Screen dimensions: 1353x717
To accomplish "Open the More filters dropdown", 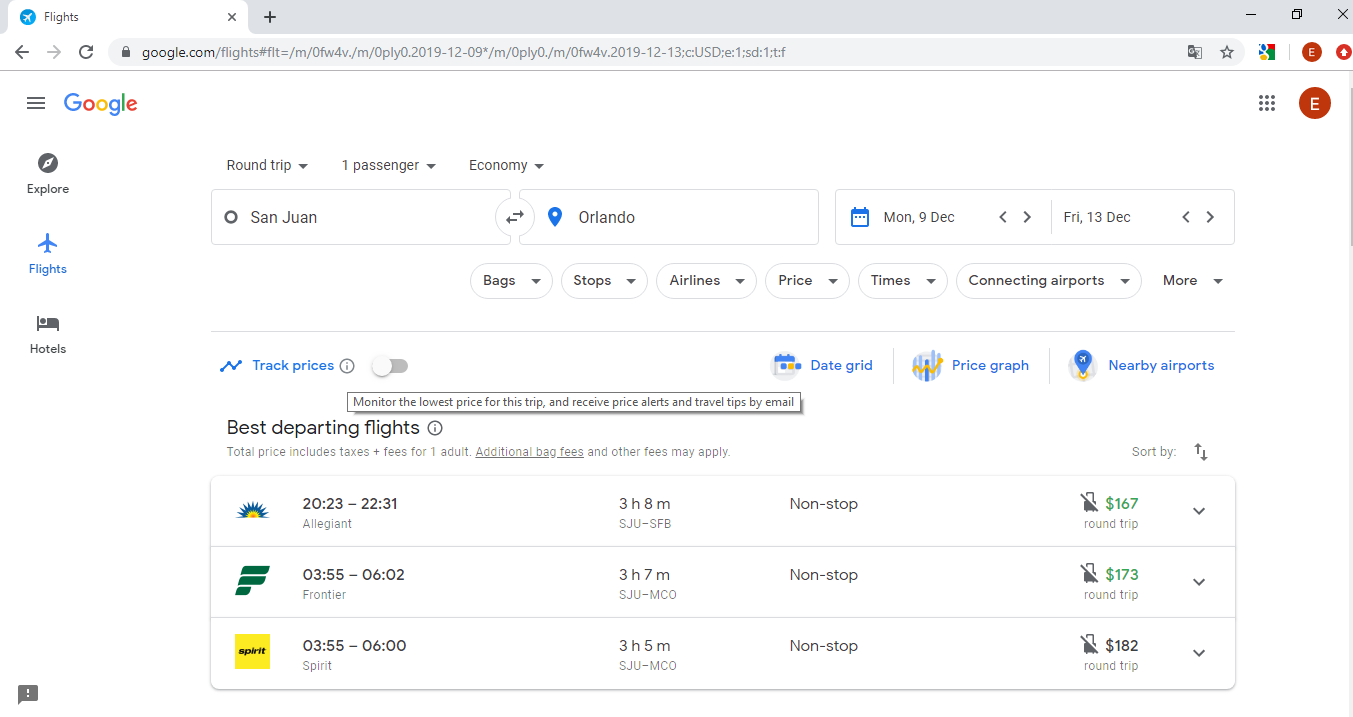I will coord(1192,281).
